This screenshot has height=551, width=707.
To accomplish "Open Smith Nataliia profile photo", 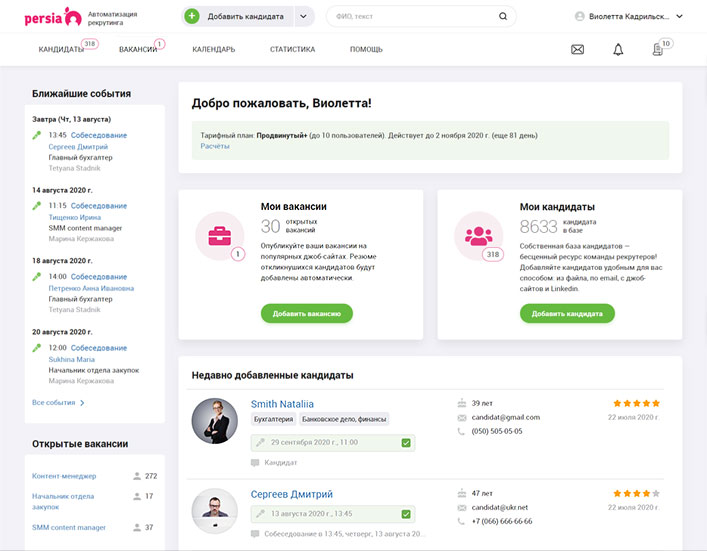I will 215,421.
